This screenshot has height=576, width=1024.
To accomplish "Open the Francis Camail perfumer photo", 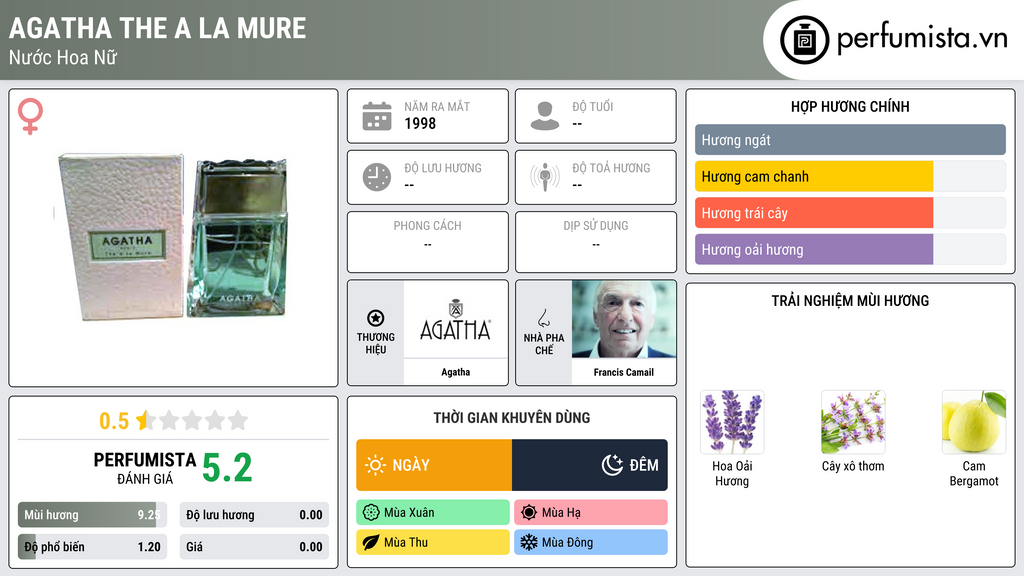I will click(x=624, y=319).
